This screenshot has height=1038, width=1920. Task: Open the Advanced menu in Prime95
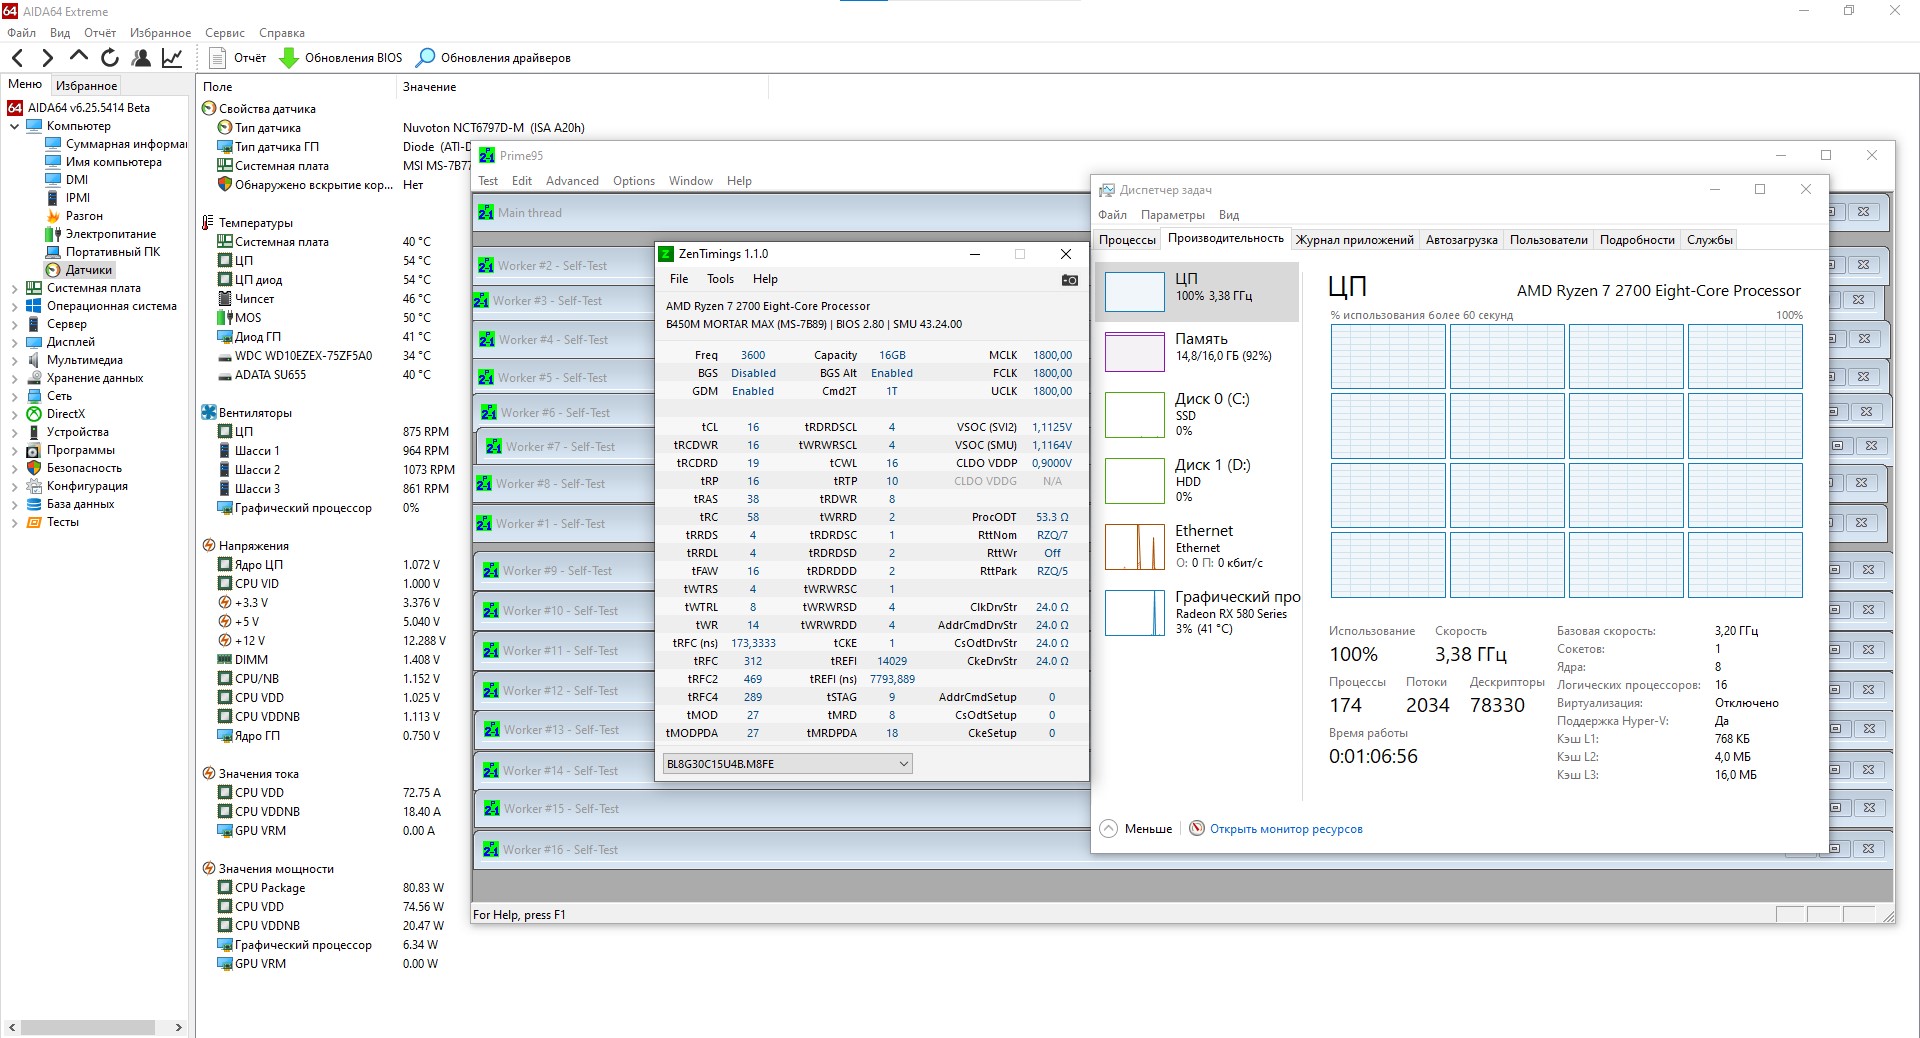pyautogui.click(x=572, y=181)
